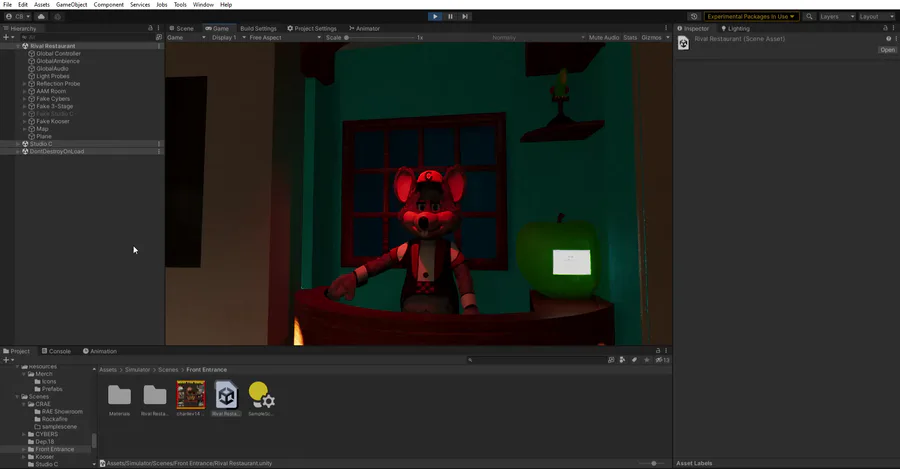
Task: Select the Materials folder thumbnail
Action: 119,398
